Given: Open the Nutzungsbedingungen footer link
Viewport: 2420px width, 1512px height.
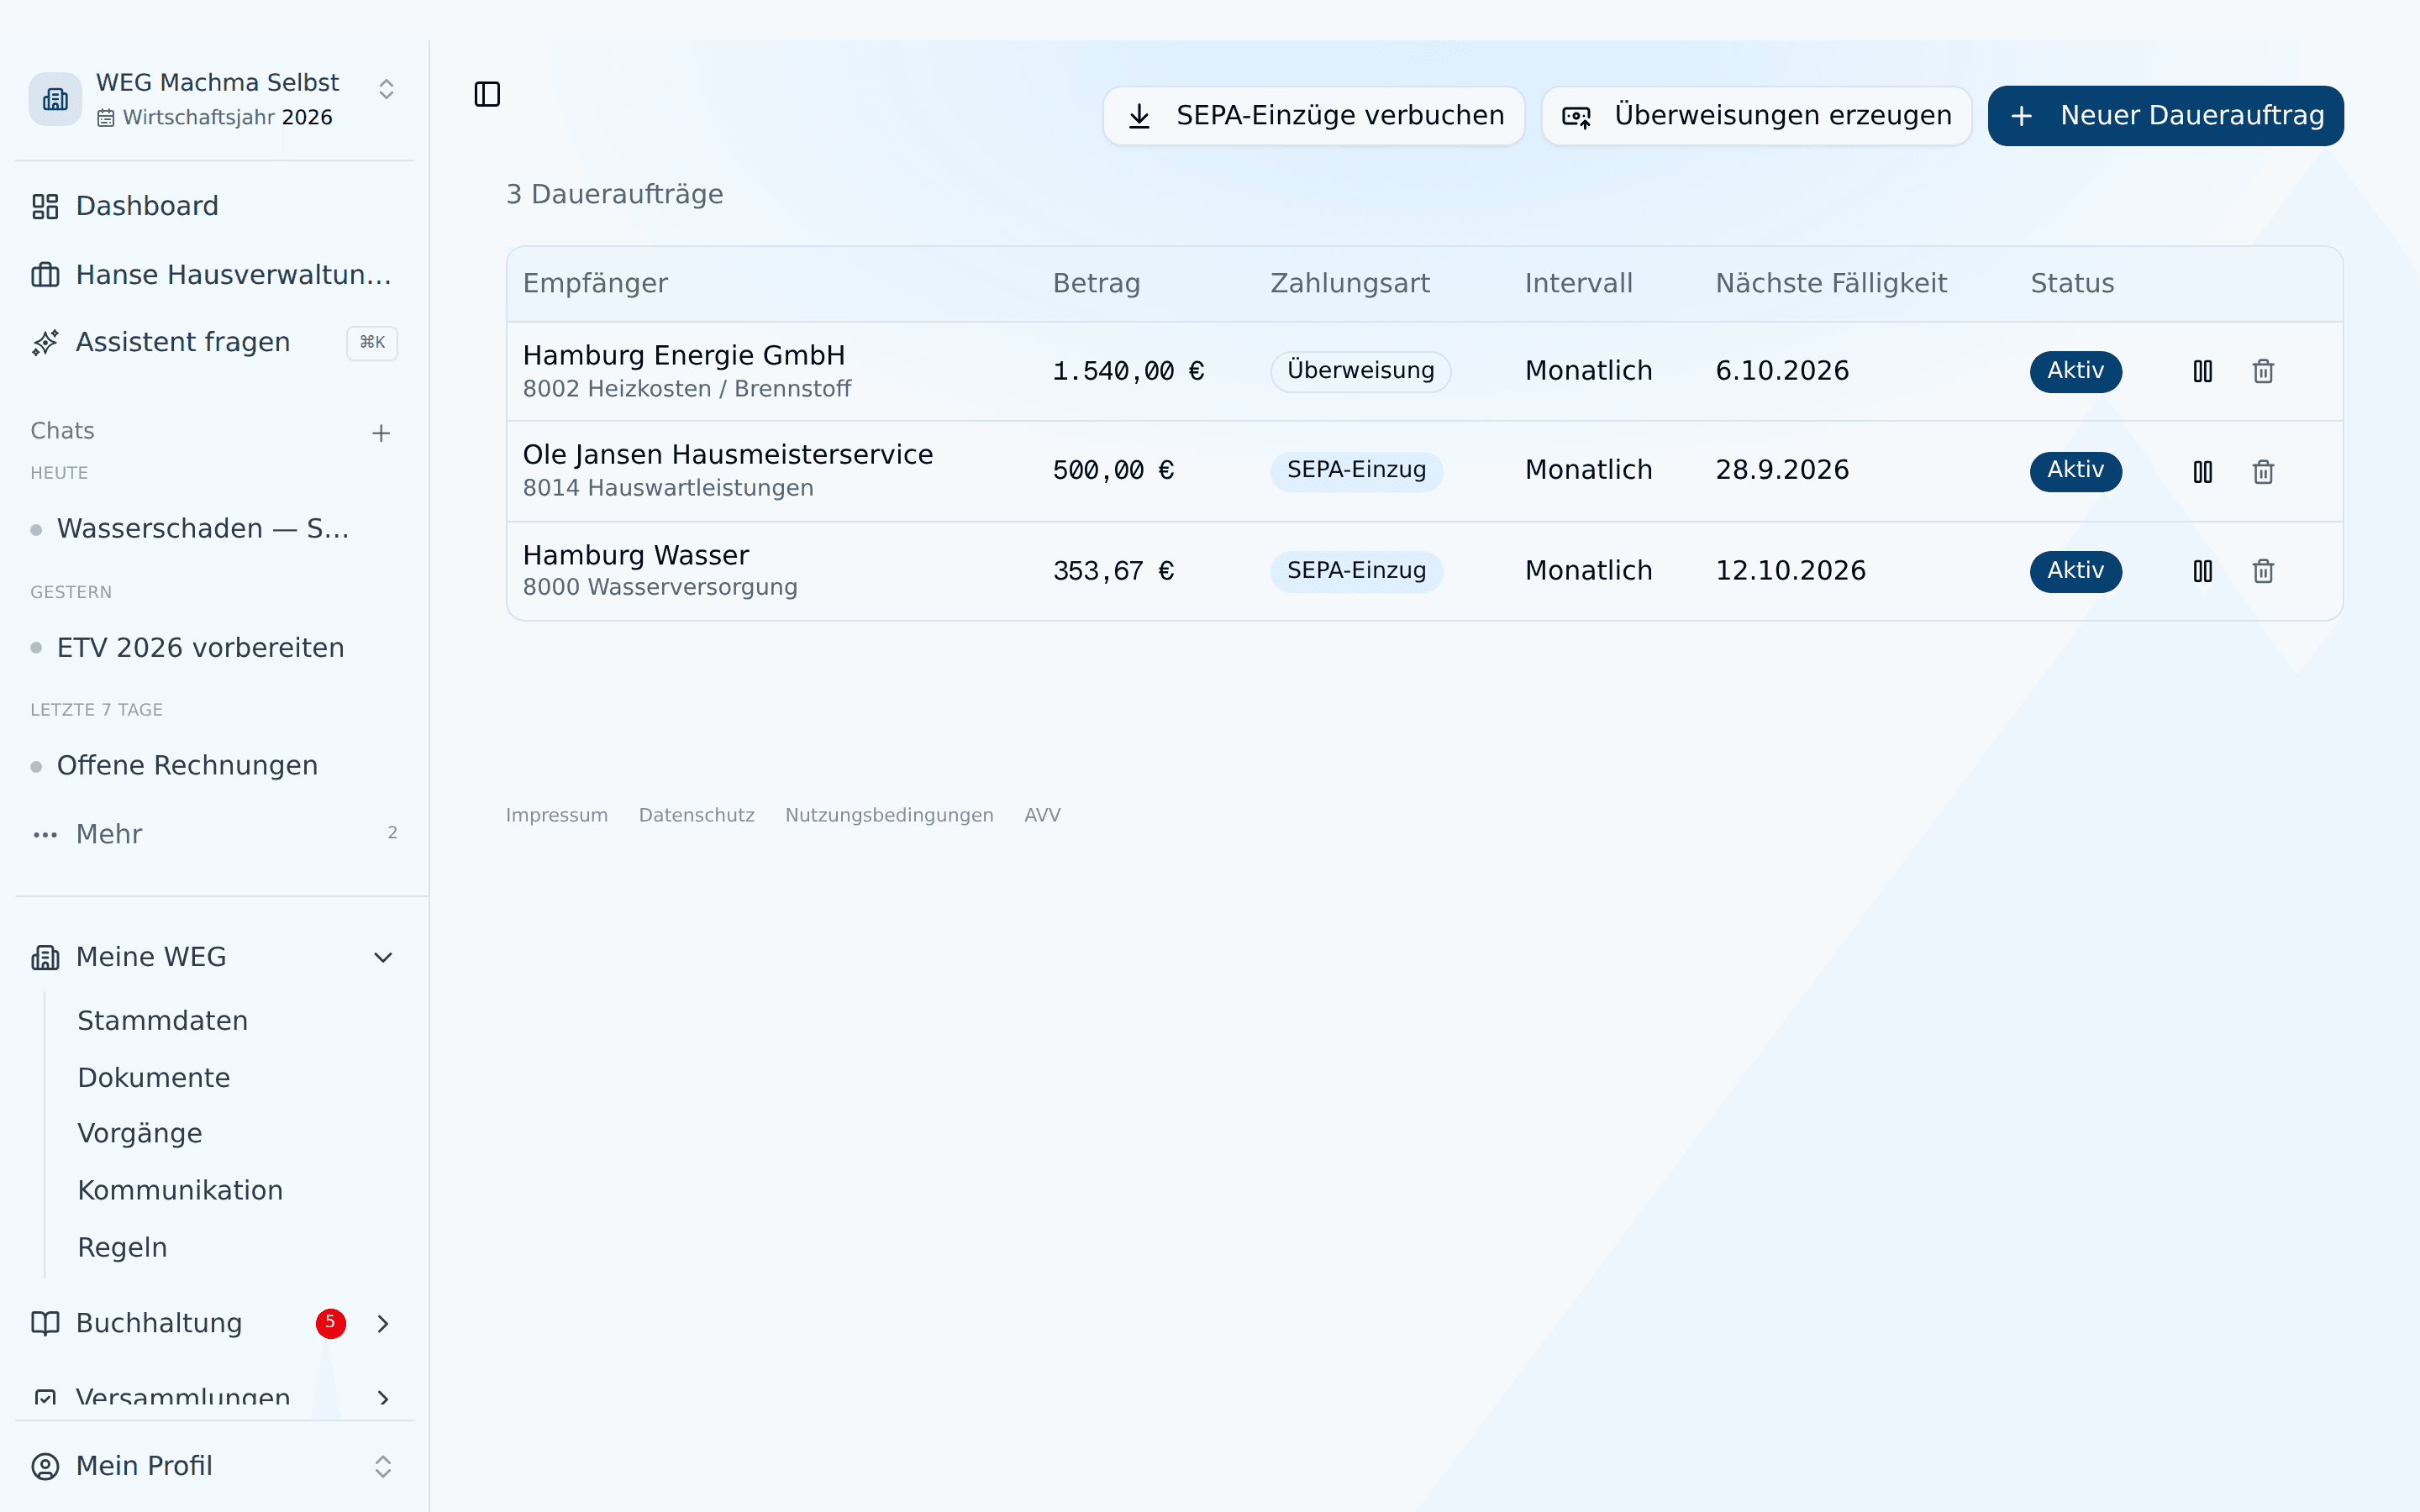Looking at the screenshot, I should (x=889, y=815).
